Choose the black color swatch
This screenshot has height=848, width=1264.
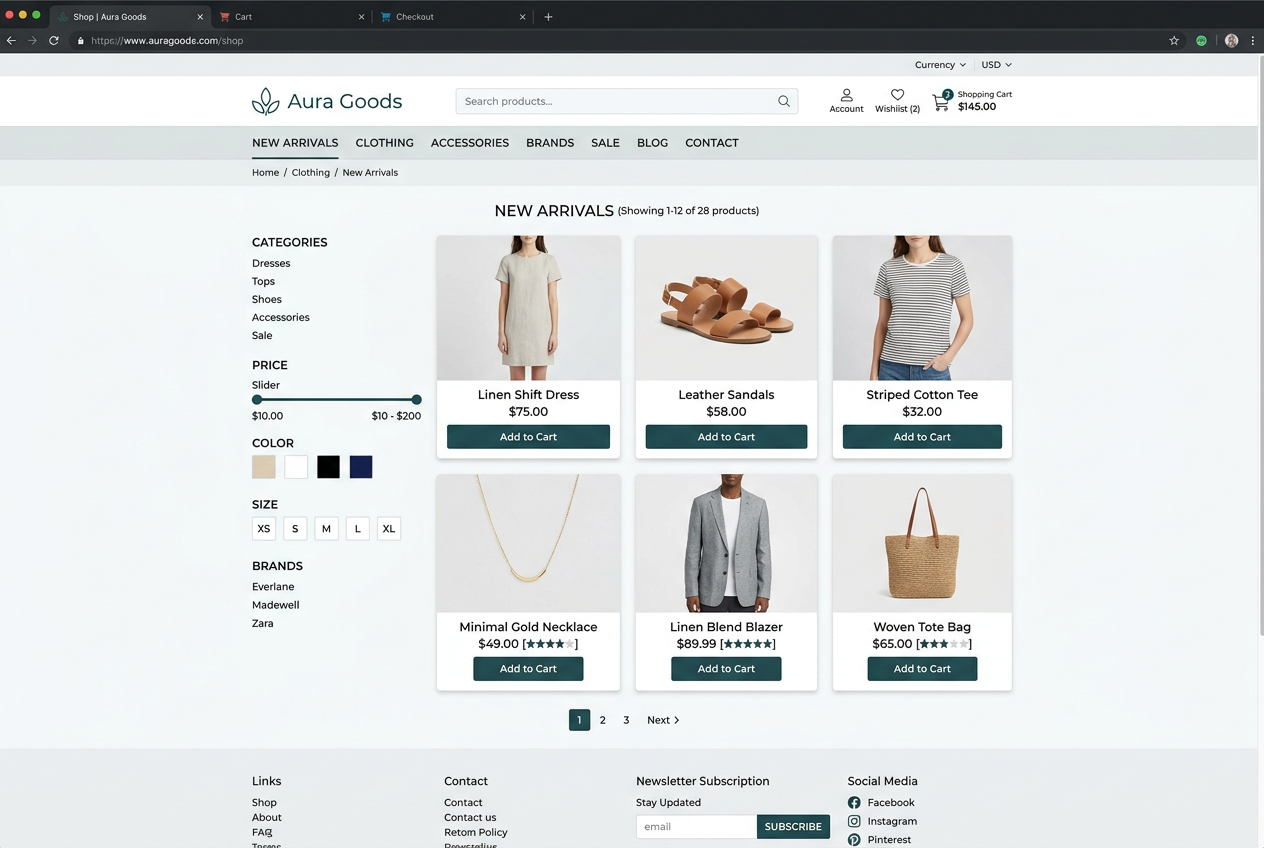[328, 467]
